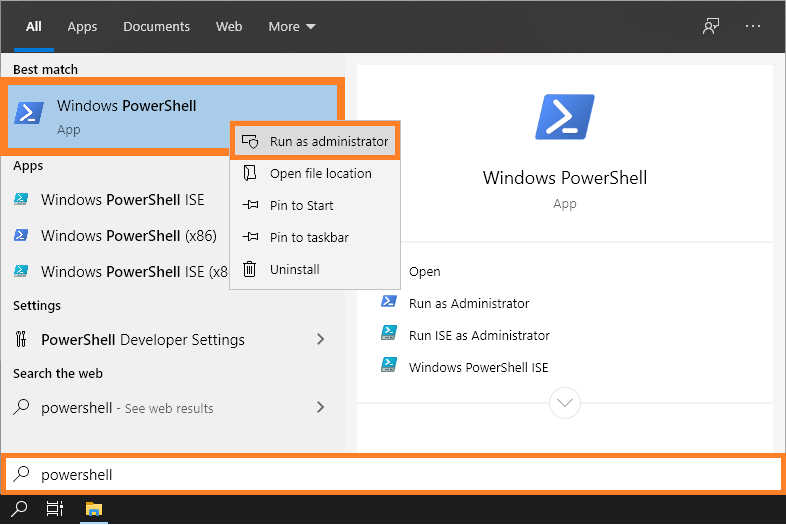Expand more actions with the down chevron
Viewport: 786px width, 525px height.
(x=565, y=404)
